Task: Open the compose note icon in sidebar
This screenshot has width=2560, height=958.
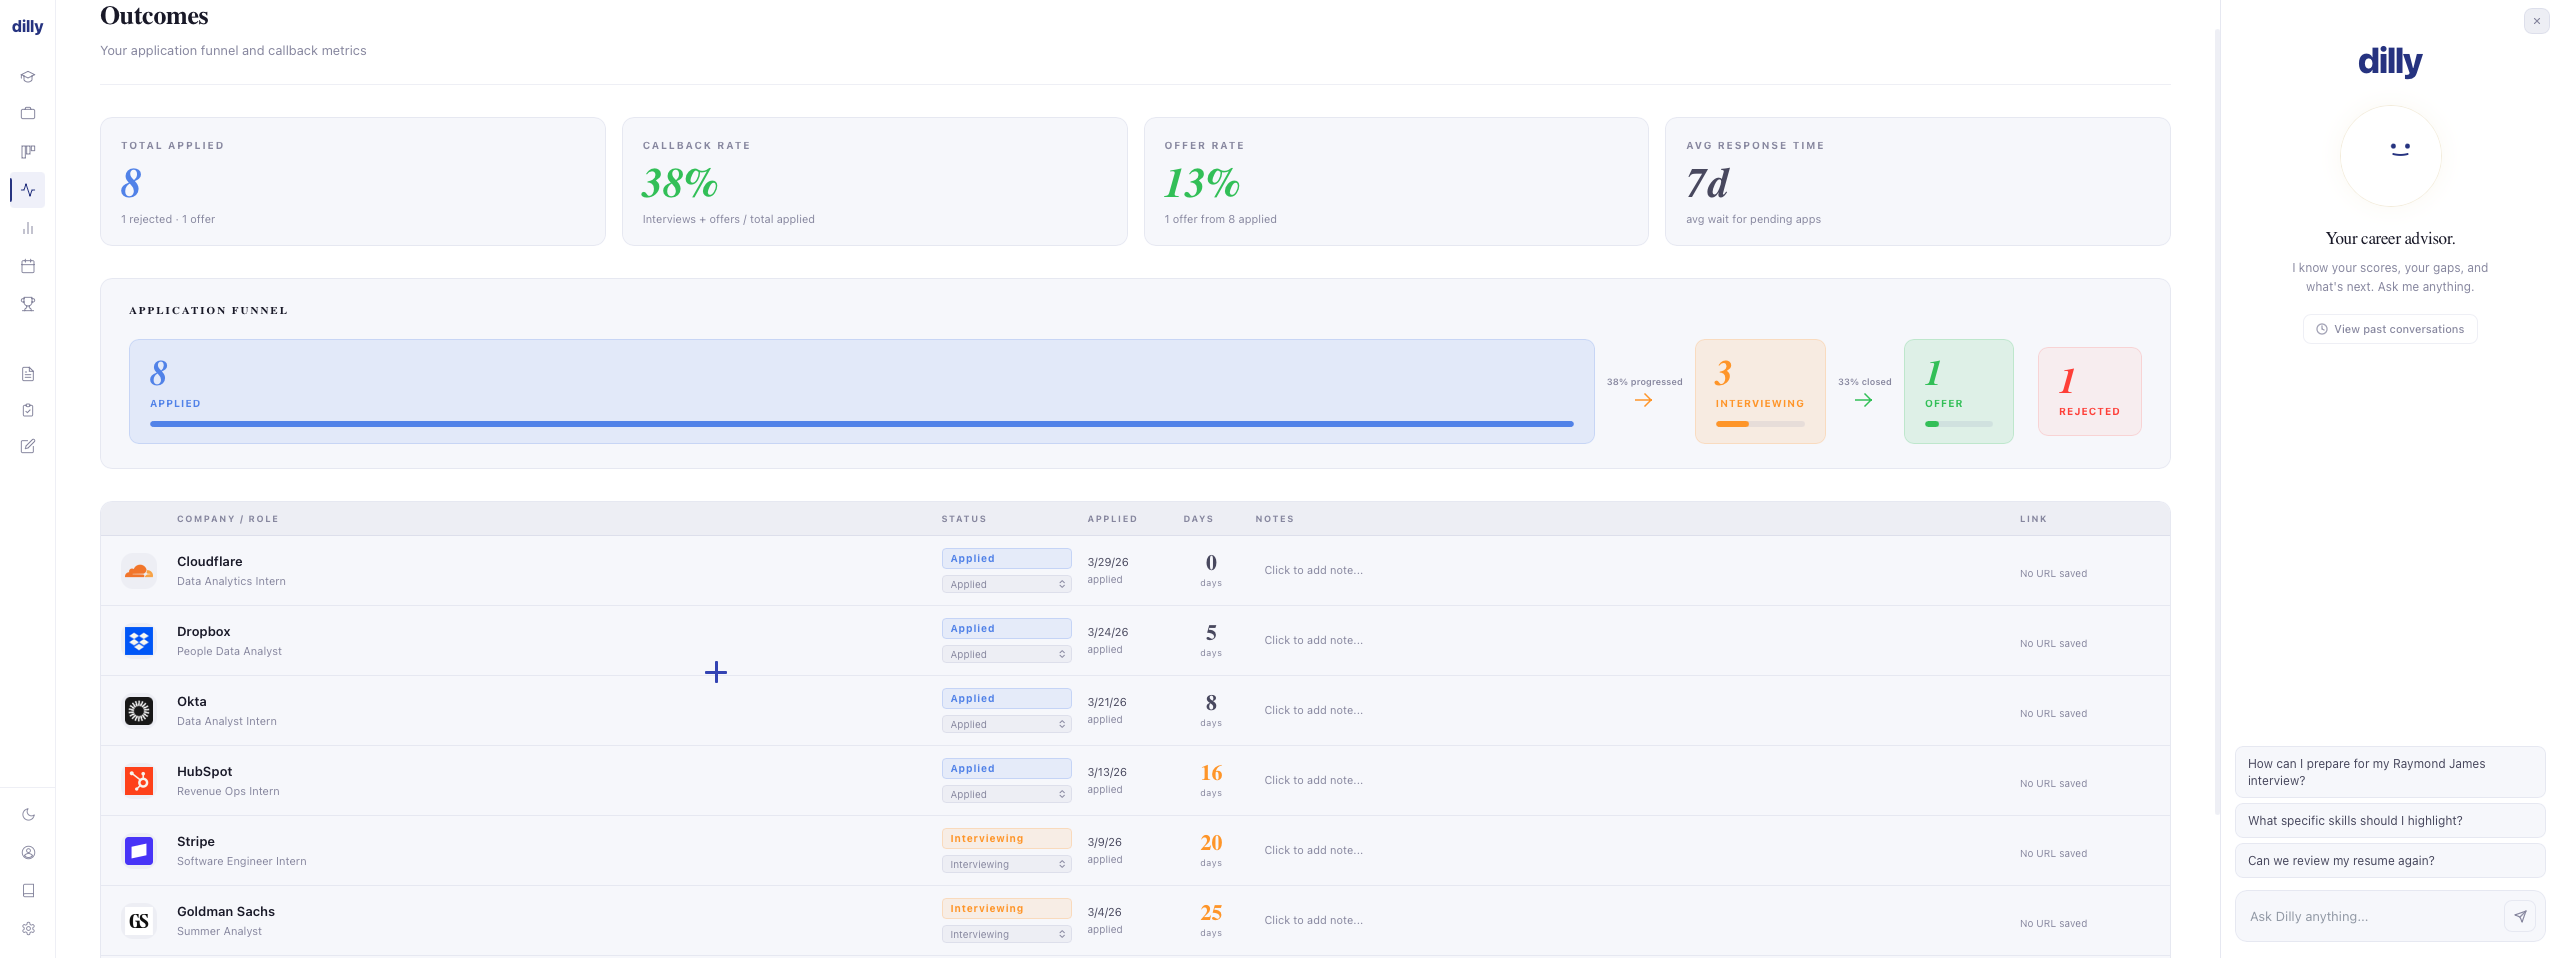Action: [28, 447]
